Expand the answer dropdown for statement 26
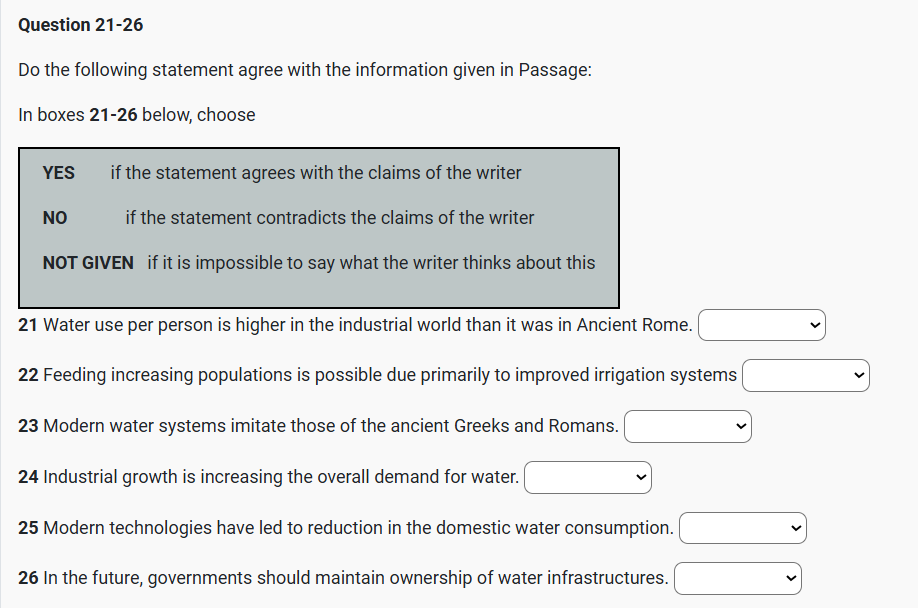 click(737, 579)
